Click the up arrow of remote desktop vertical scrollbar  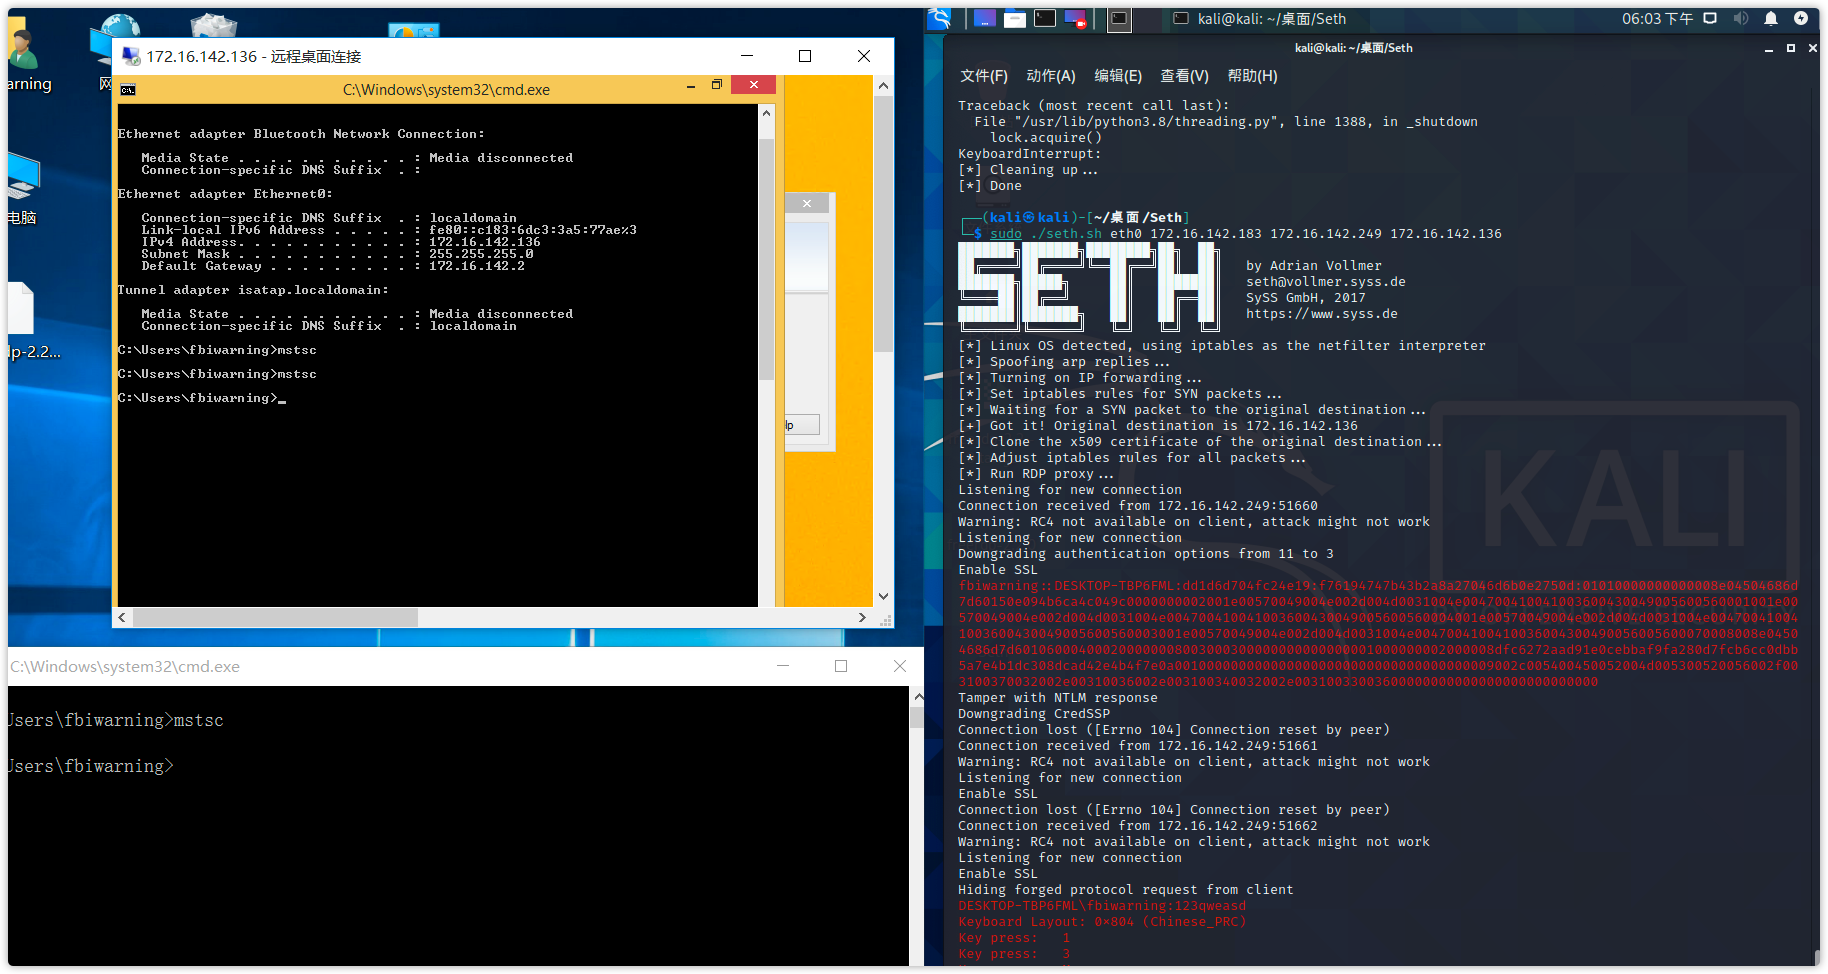[x=883, y=86]
